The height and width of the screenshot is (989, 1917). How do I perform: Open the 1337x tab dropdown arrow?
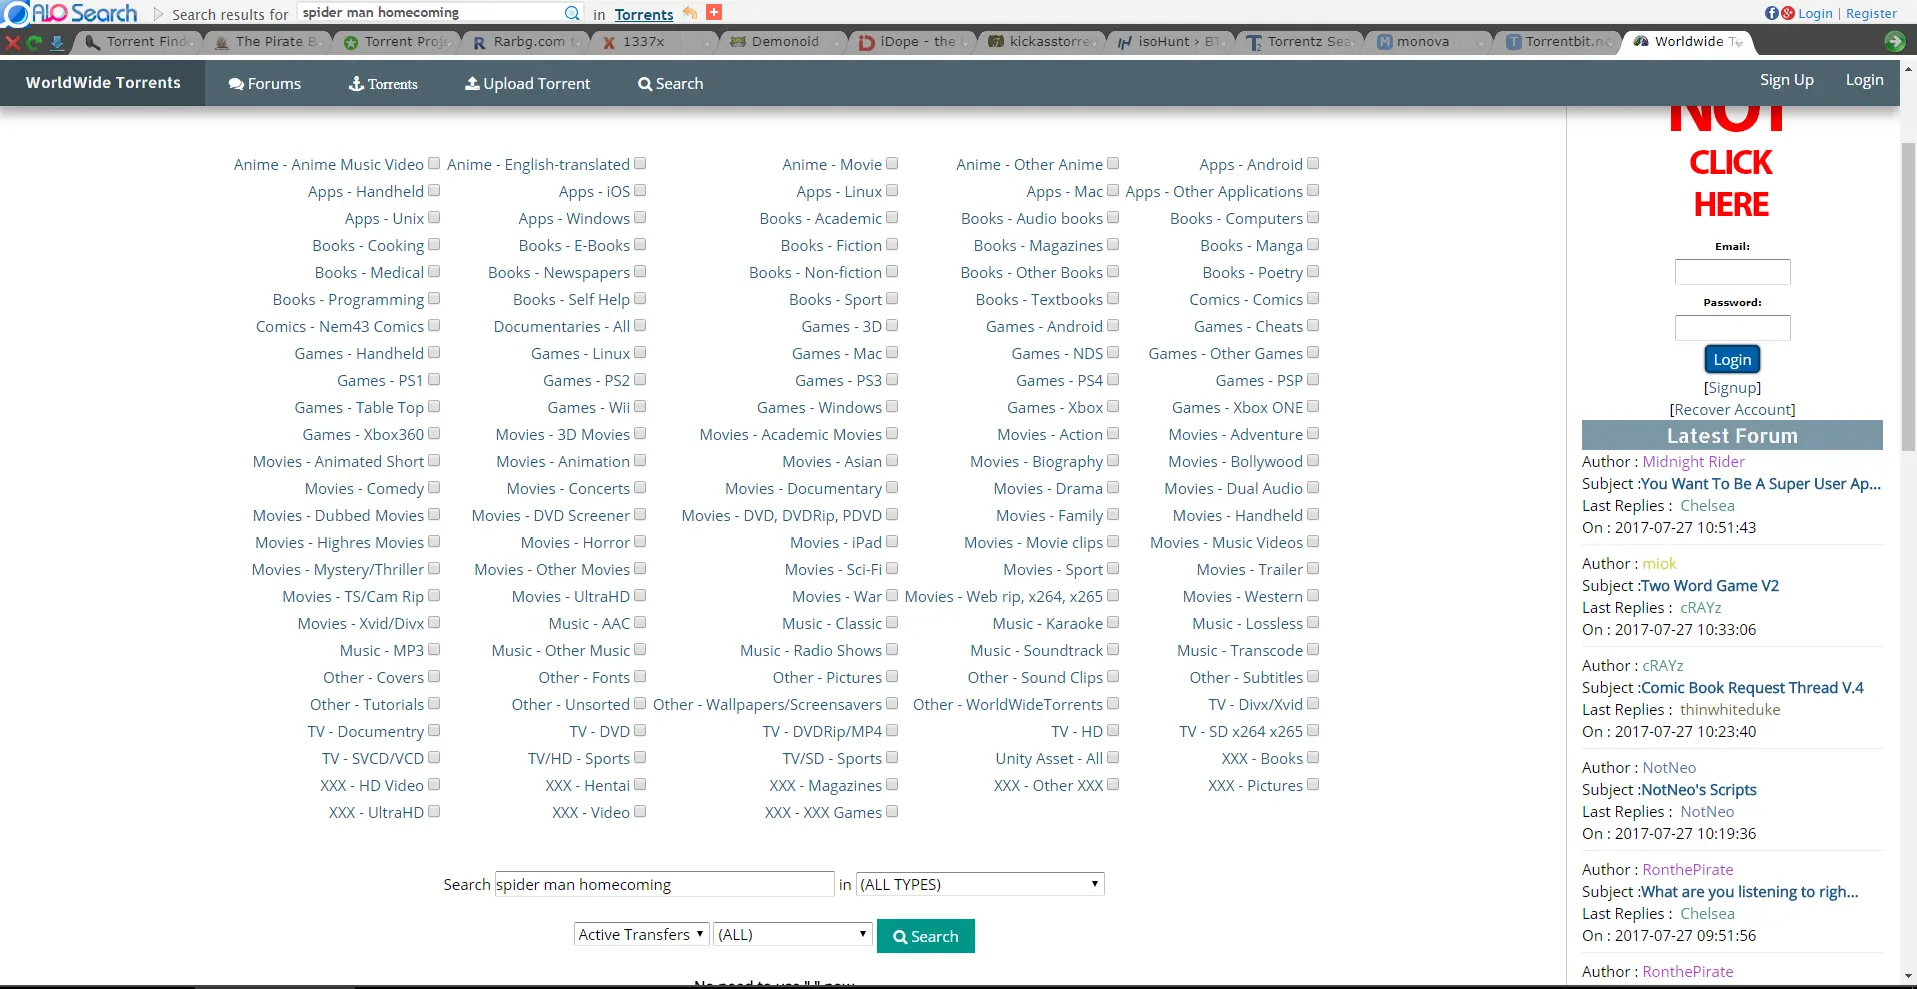(706, 42)
